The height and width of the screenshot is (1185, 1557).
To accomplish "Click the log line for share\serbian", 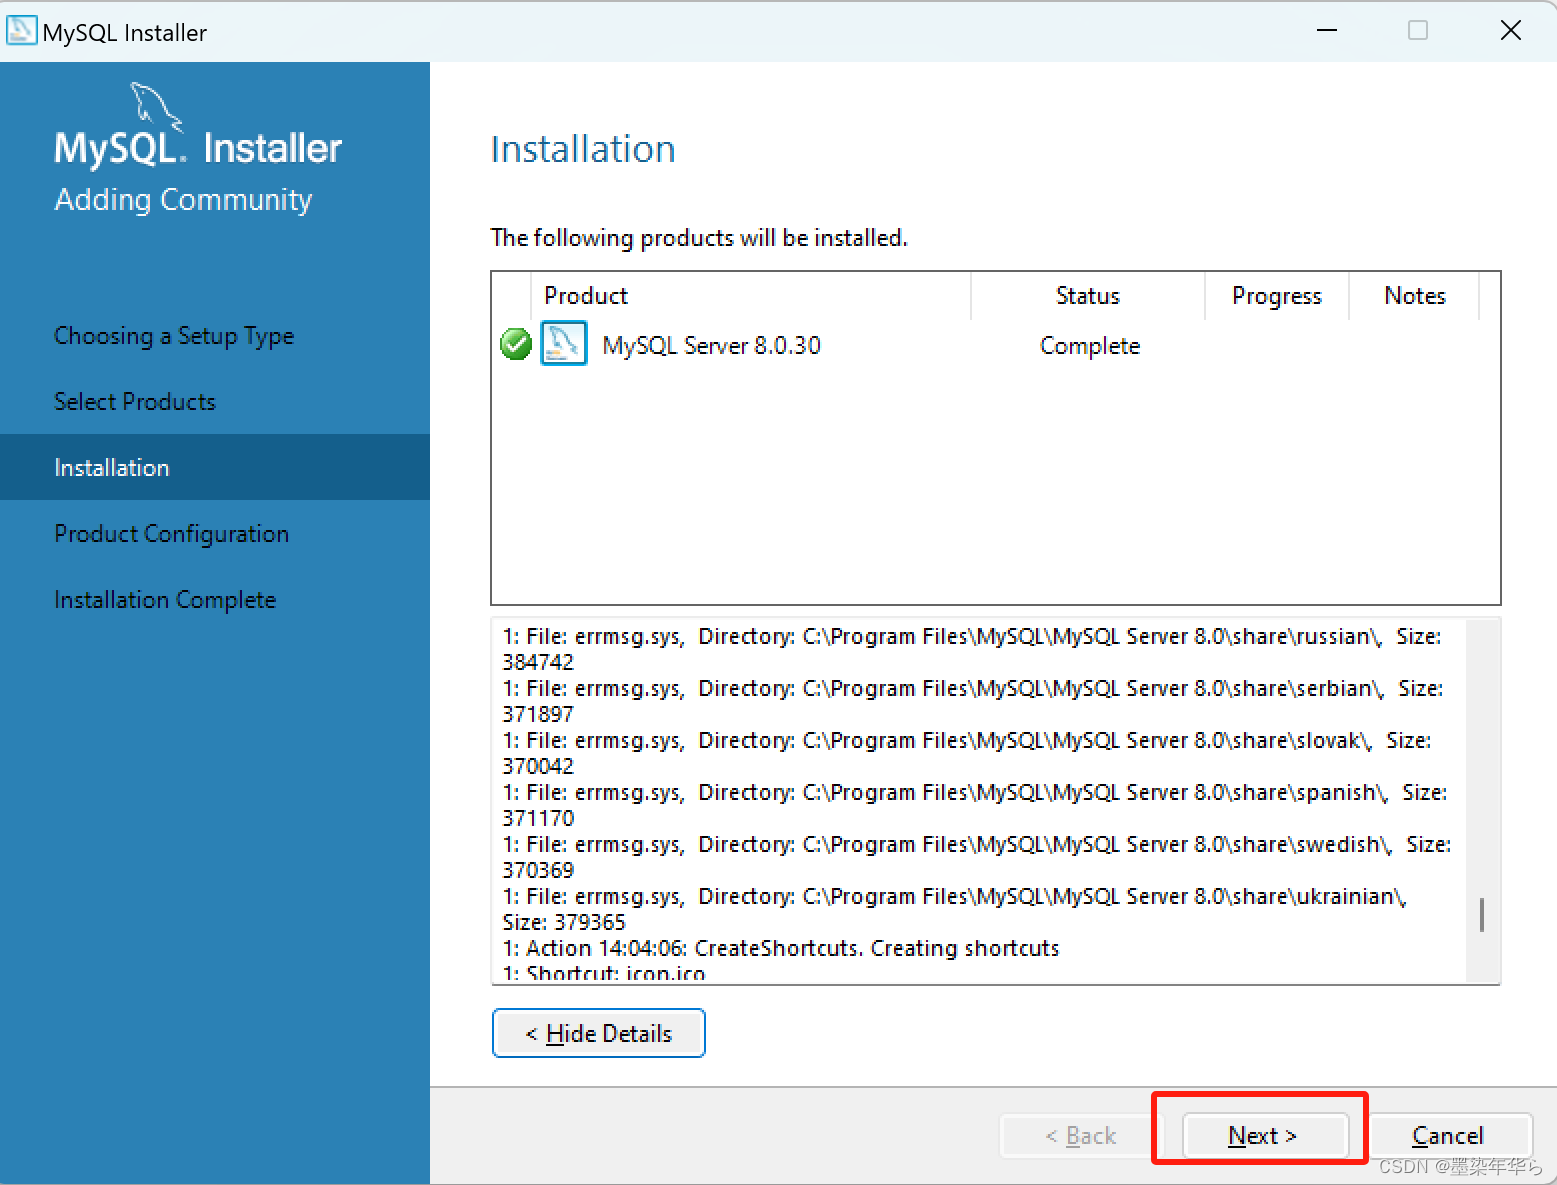I will pyautogui.click(x=972, y=701).
